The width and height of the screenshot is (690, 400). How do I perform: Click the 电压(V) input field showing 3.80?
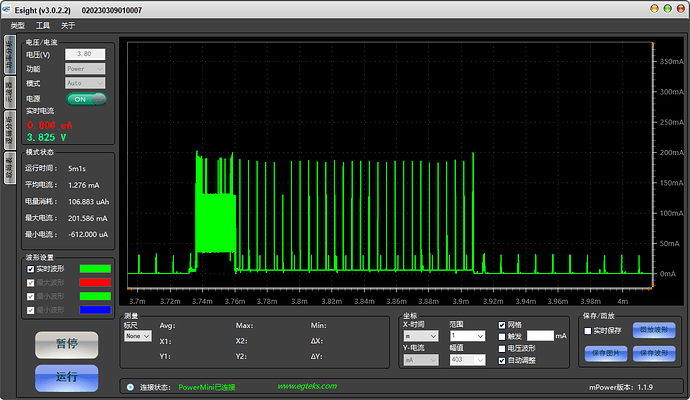click(85, 54)
